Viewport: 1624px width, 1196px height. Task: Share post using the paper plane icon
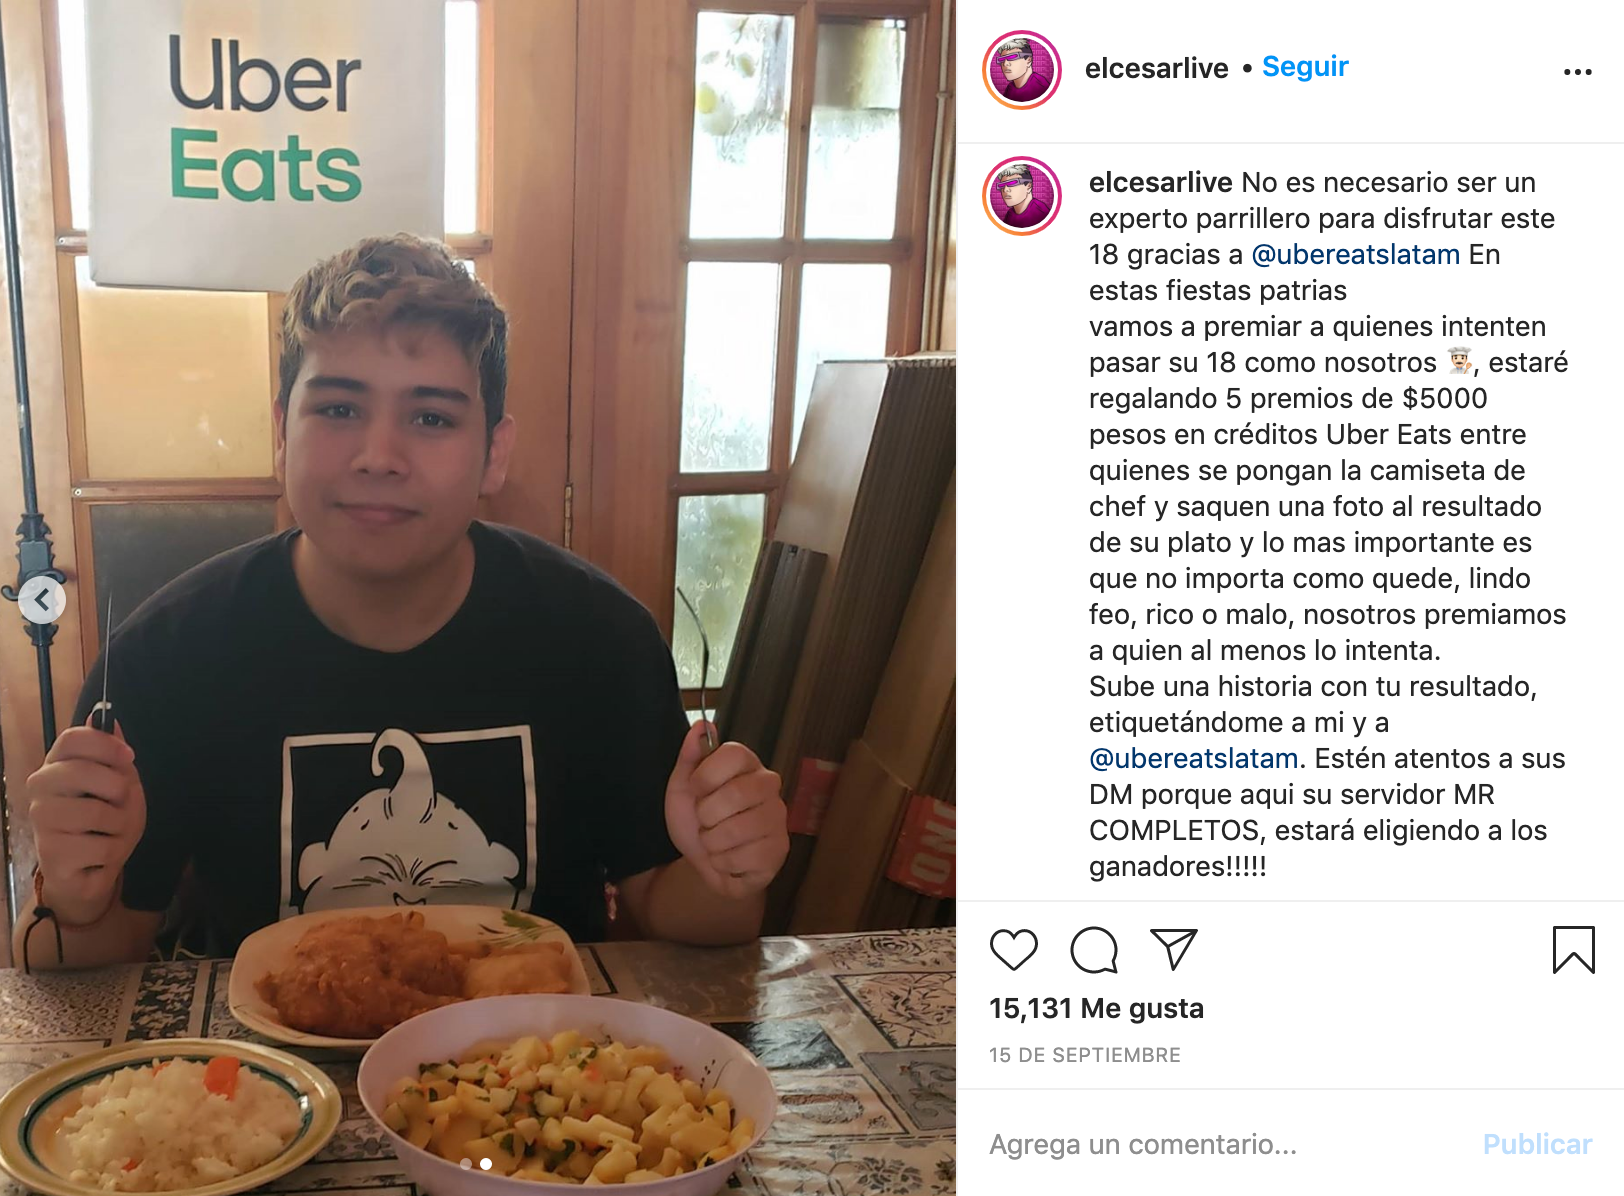1174,949
